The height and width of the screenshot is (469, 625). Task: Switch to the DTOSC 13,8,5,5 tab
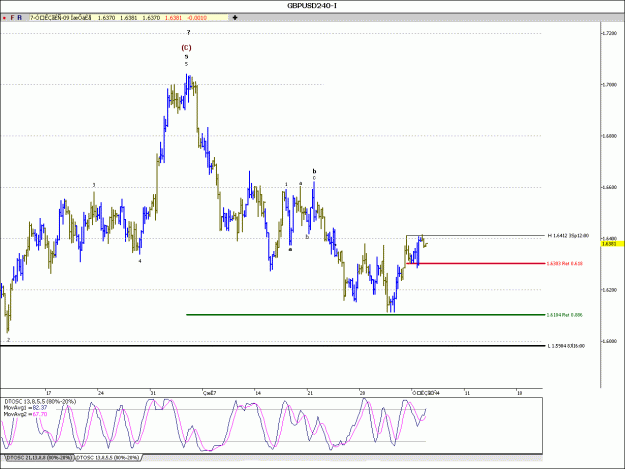click(108, 457)
